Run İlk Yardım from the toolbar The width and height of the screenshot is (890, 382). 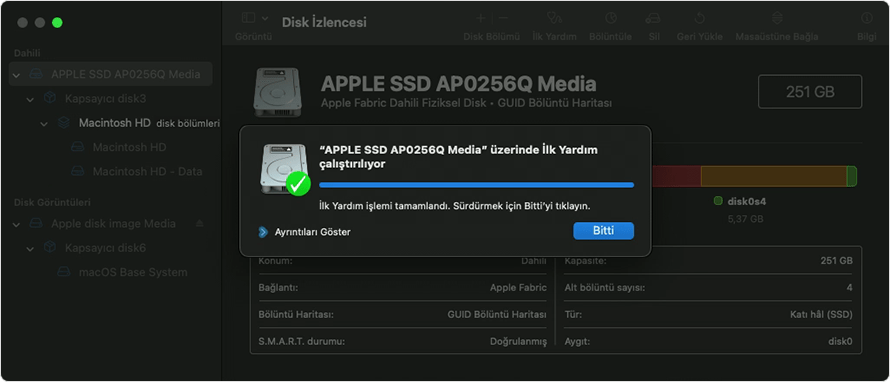[554, 18]
